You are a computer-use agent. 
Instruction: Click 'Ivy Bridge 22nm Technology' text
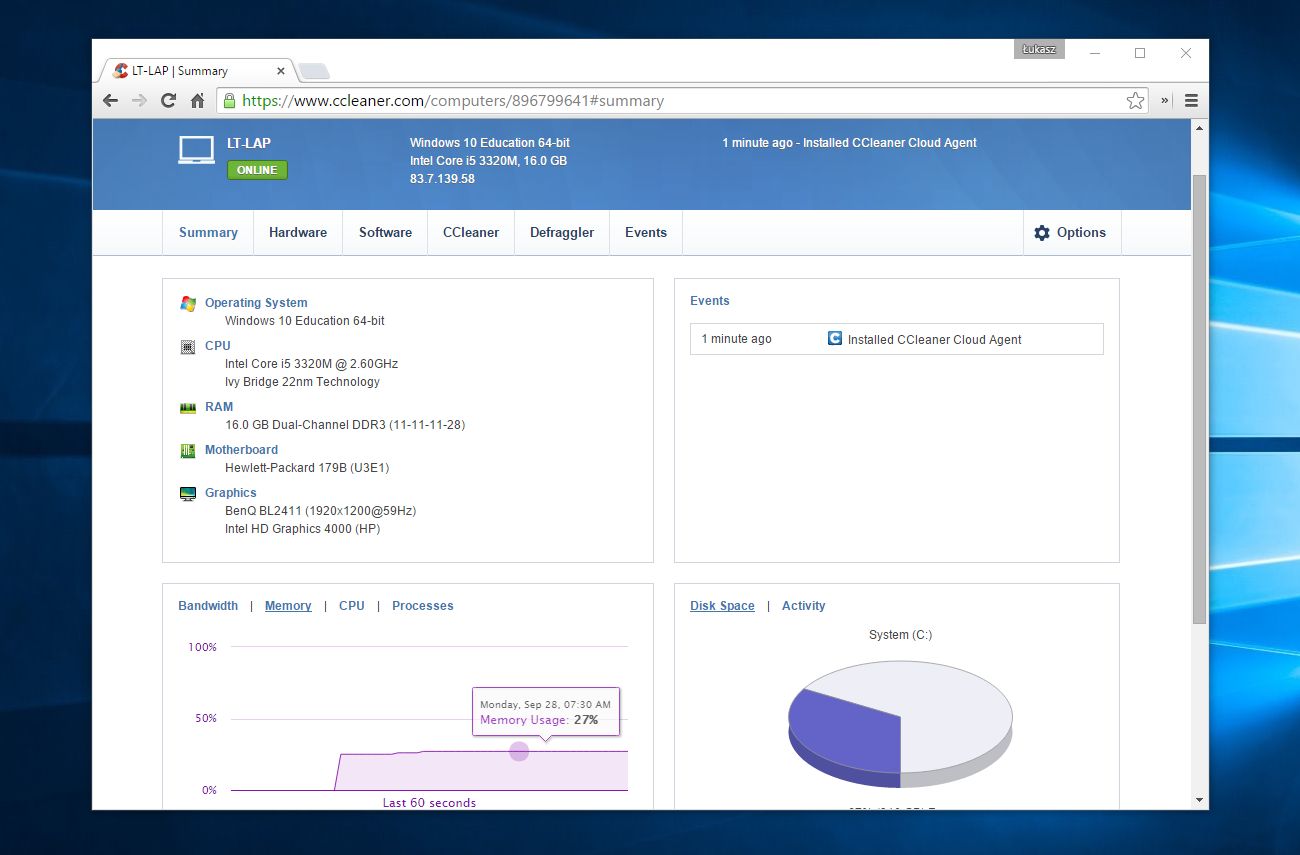pyautogui.click(x=302, y=382)
